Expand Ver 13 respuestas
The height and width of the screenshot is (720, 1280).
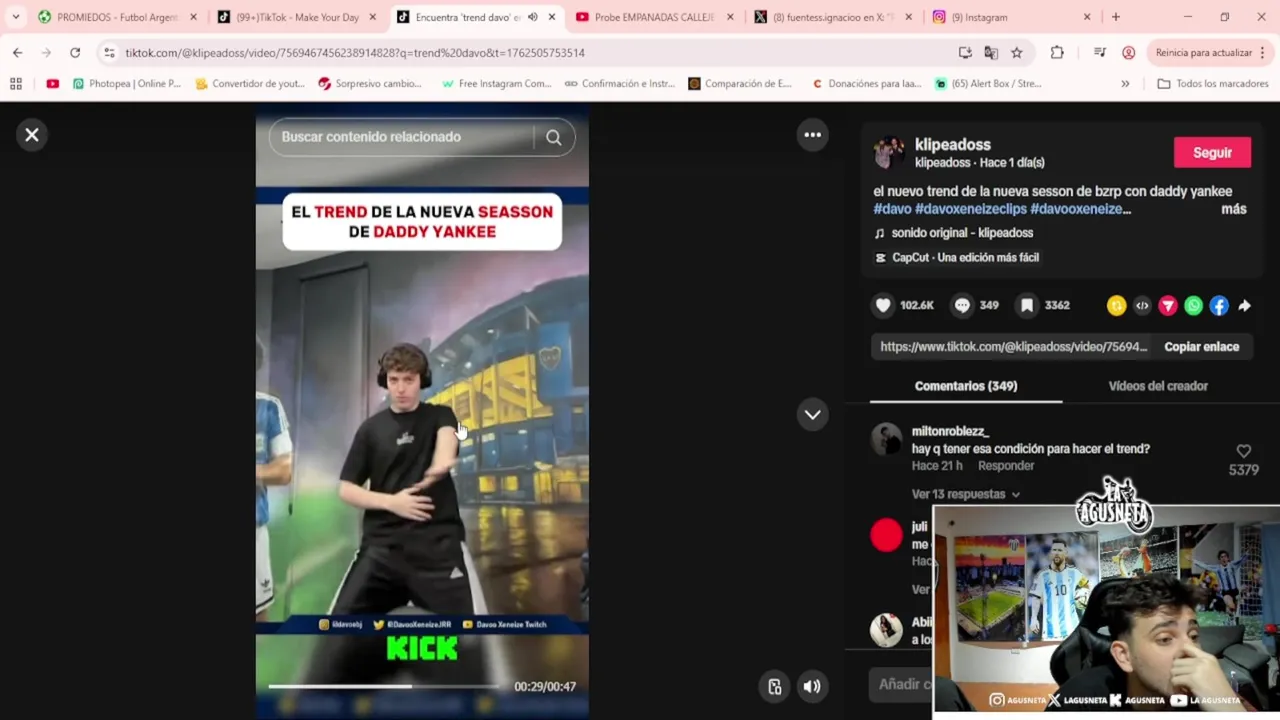coord(965,494)
